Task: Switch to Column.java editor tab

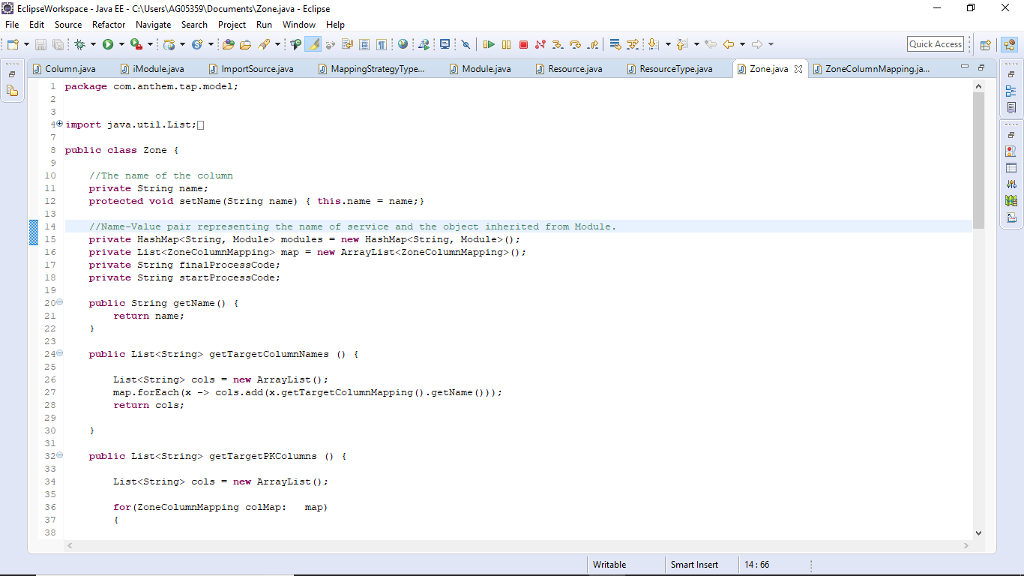Action: (64, 69)
